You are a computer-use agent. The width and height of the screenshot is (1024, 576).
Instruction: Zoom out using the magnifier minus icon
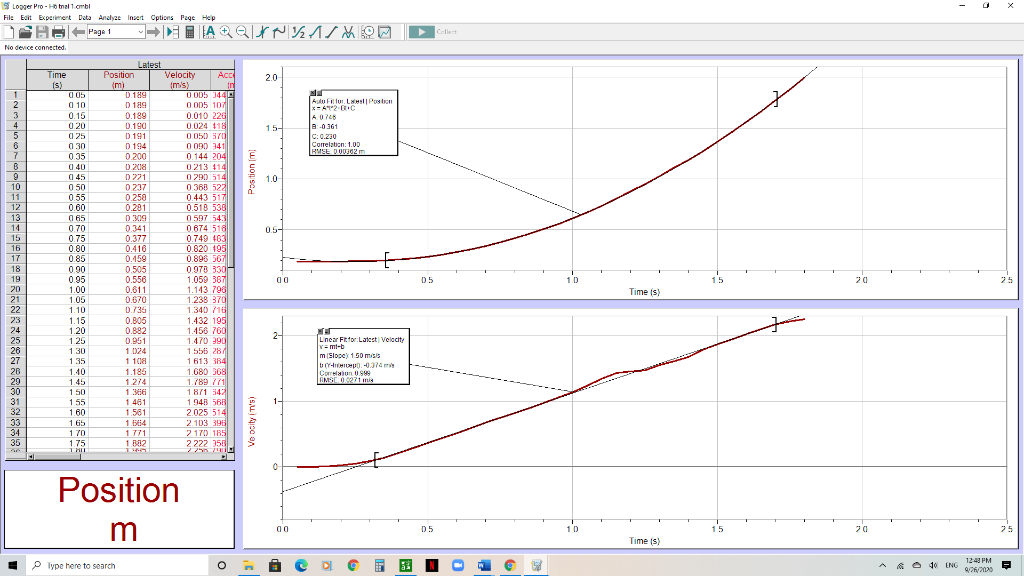(241, 32)
